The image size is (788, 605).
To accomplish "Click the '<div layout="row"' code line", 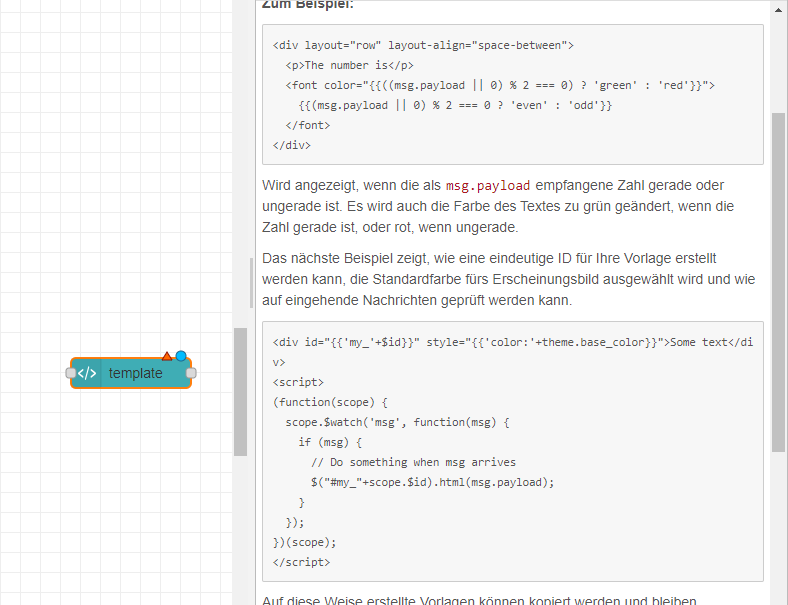I will pos(423,45).
